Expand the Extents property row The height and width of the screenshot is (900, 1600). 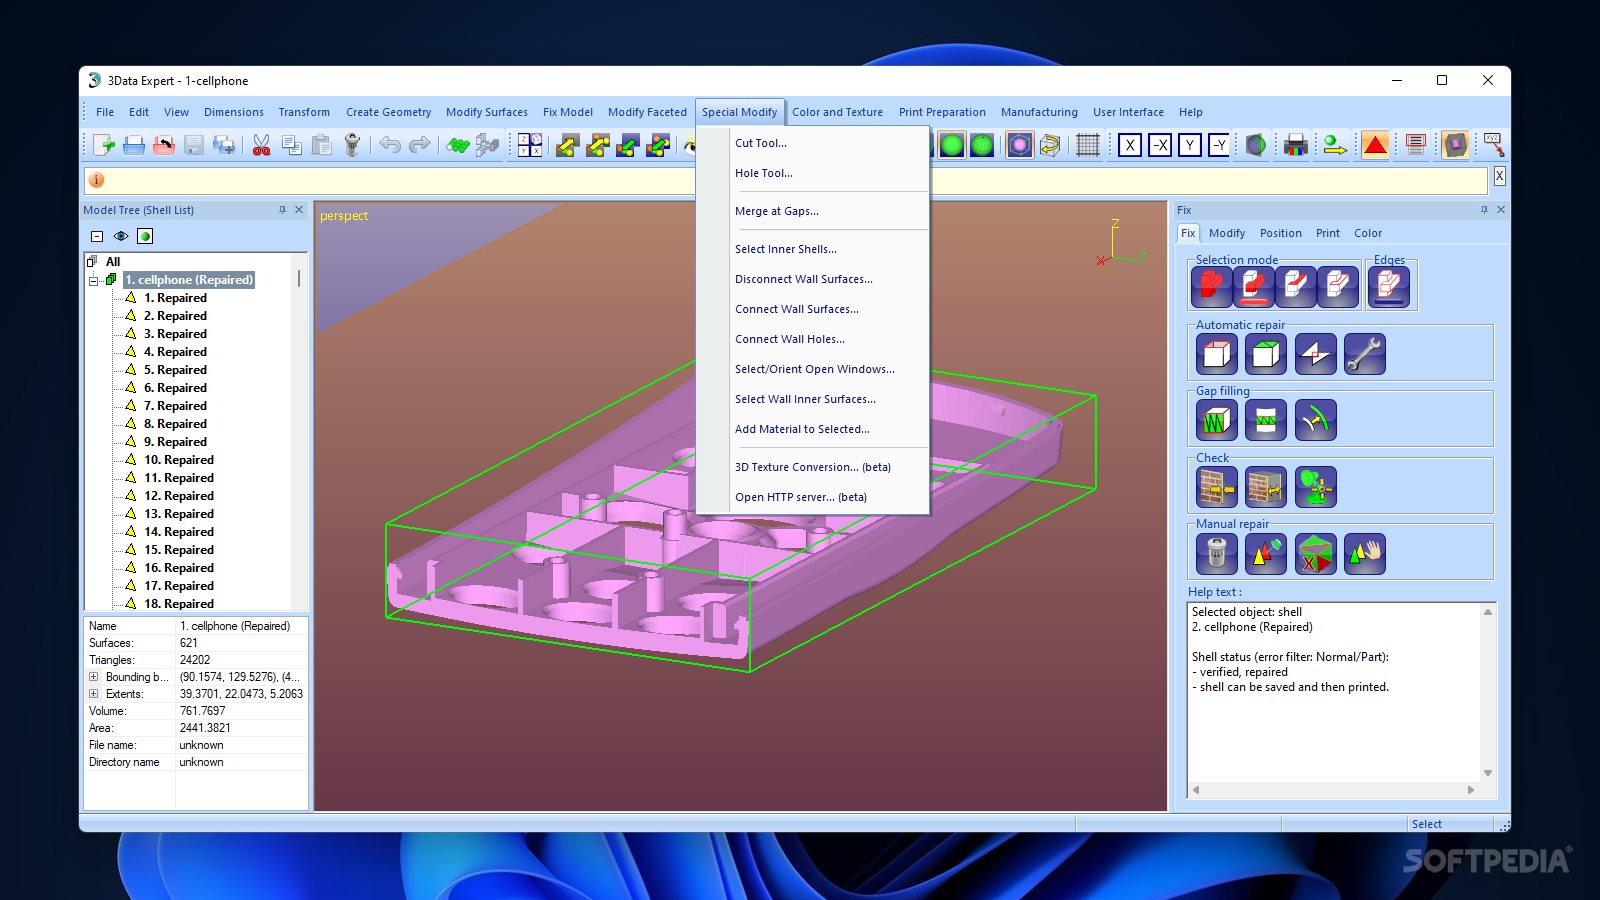(x=94, y=694)
